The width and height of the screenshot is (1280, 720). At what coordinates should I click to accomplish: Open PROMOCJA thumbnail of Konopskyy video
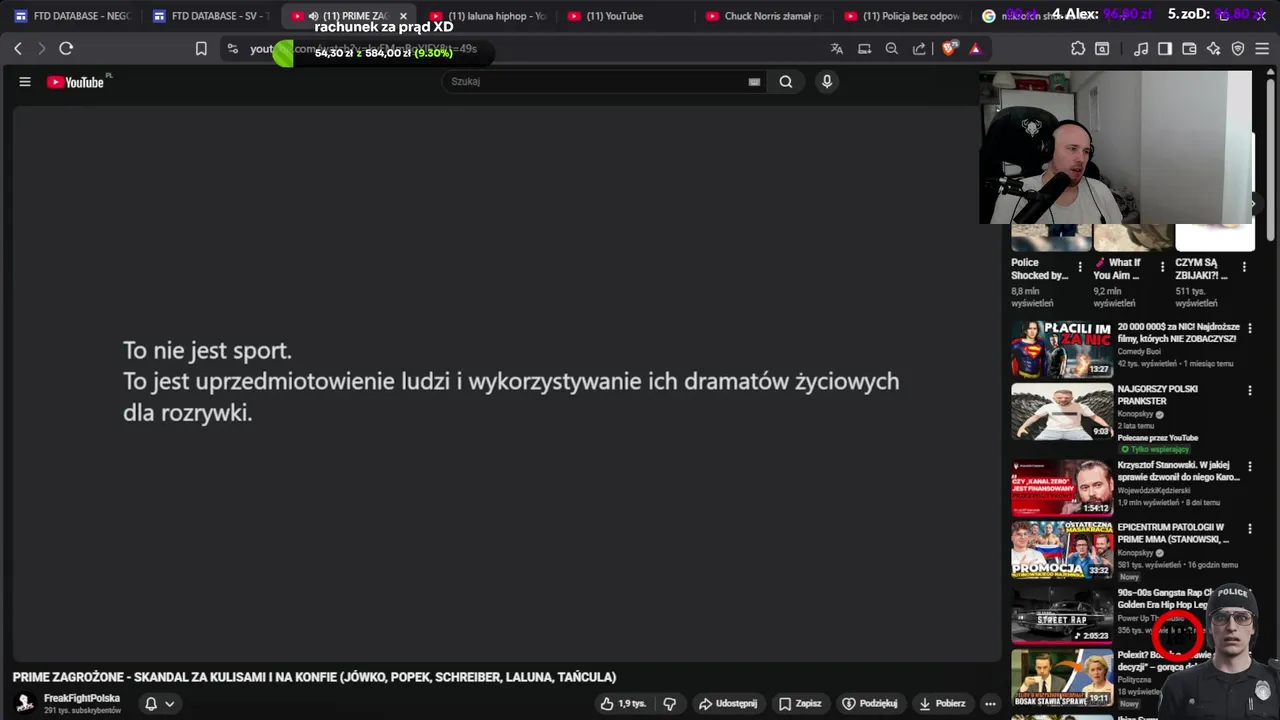coord(1061,549)
